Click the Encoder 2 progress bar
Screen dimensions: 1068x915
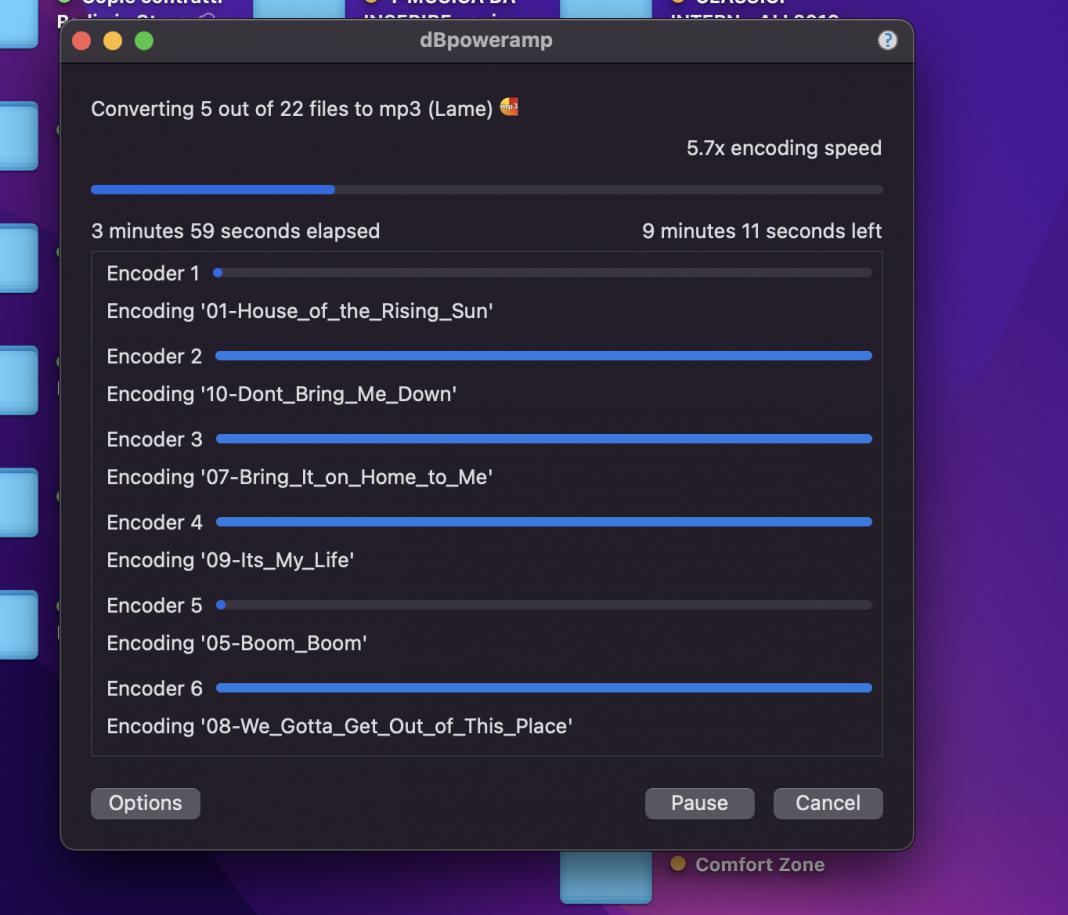[x=543, y=356]
